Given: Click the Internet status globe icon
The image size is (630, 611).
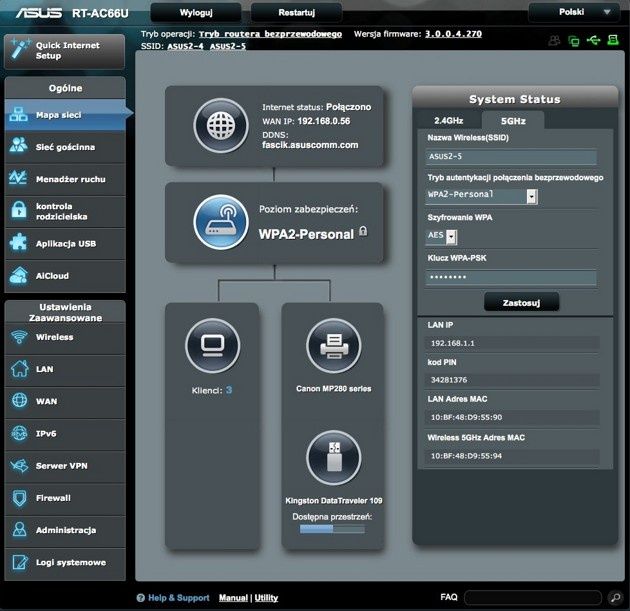Looking at the screenshot, I should pyautogui.click(x=221, y=125).
